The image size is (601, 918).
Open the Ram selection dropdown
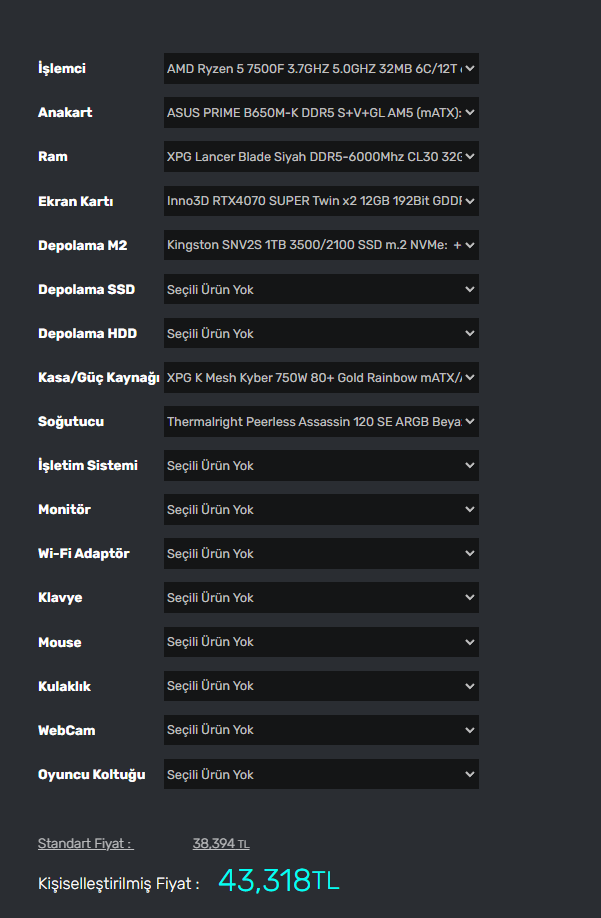(321, 156)
